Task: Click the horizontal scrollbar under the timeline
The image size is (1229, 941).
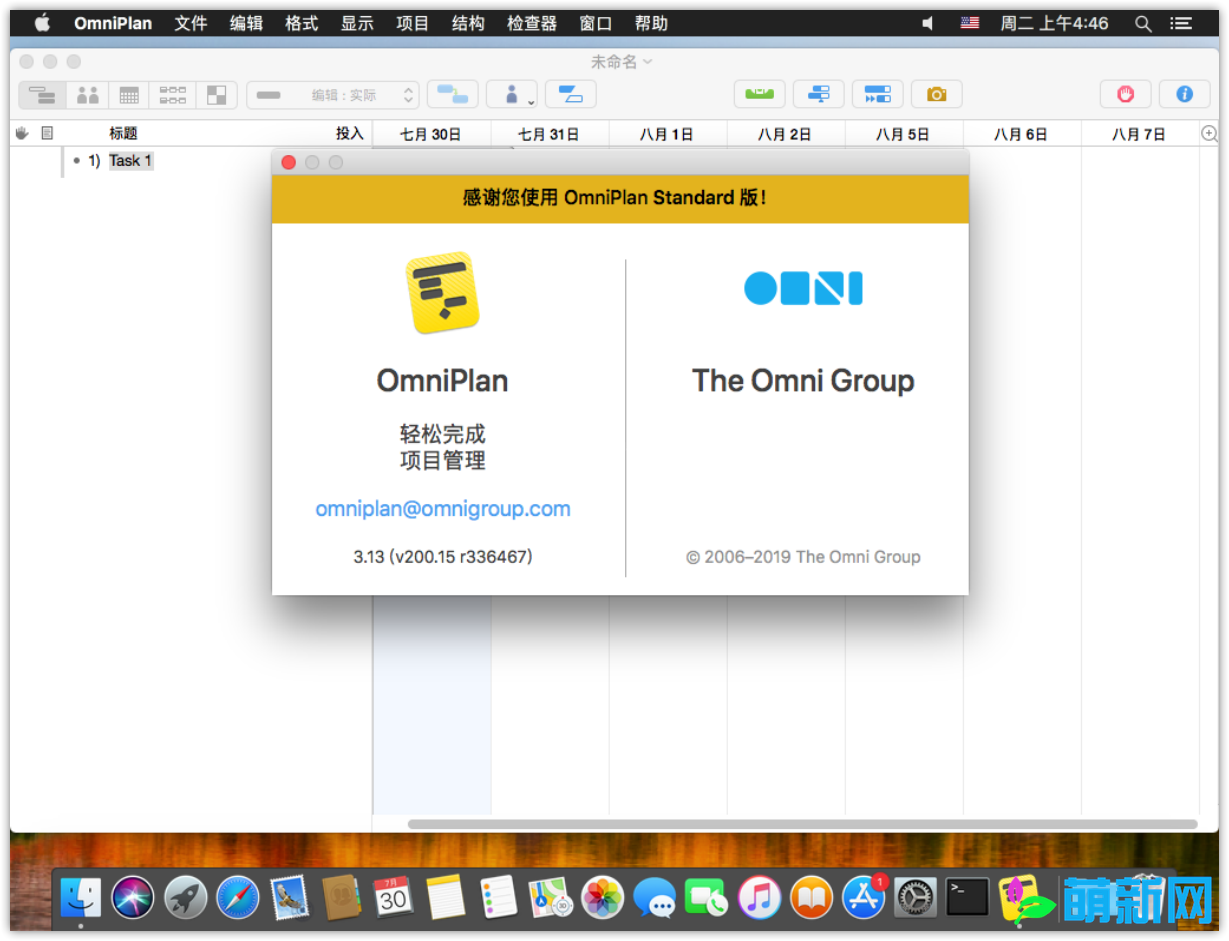Action: (x=802, y=825)
